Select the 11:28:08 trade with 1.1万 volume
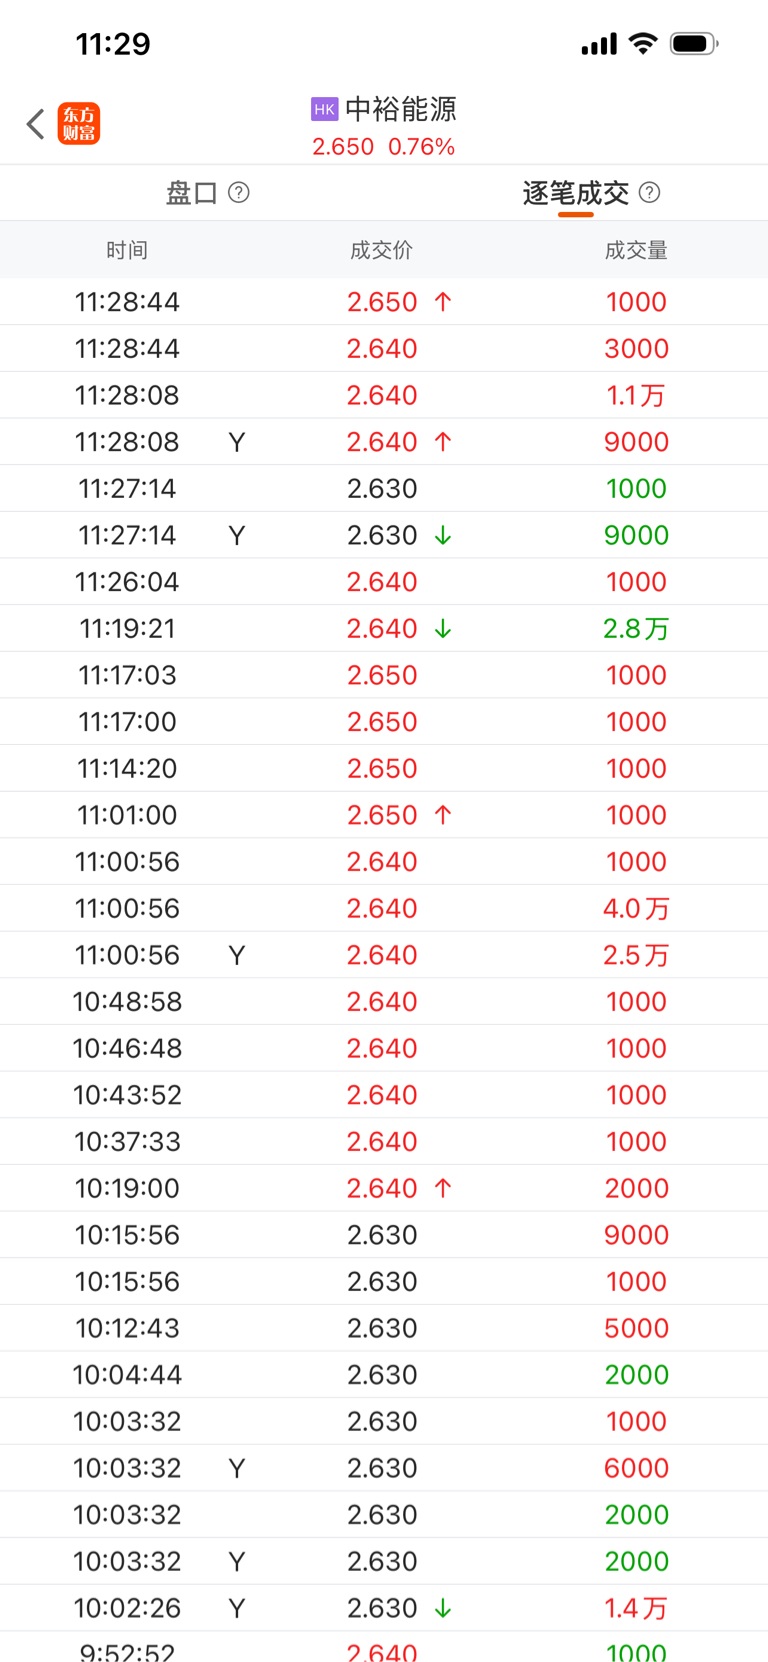 coord(384,396)
